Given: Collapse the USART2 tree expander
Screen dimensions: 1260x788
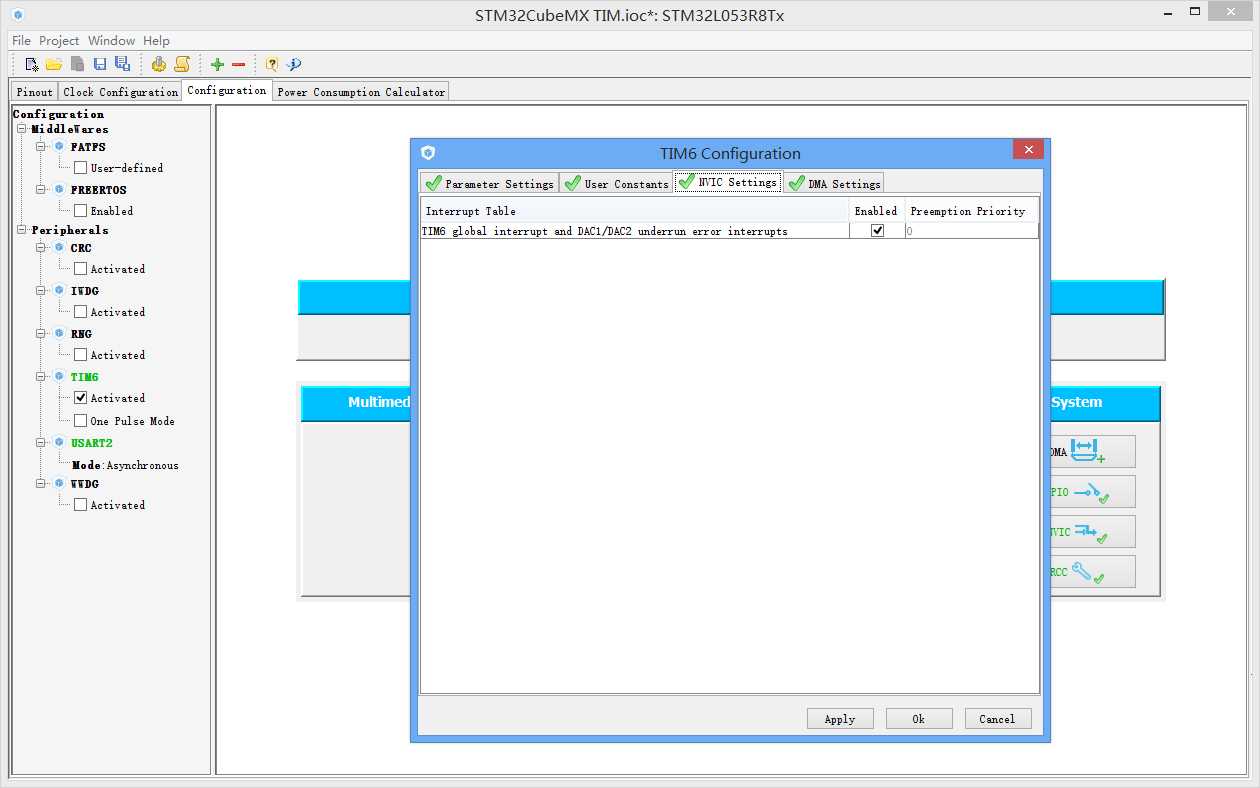Looking at the screenshot, I should (42, 442).
